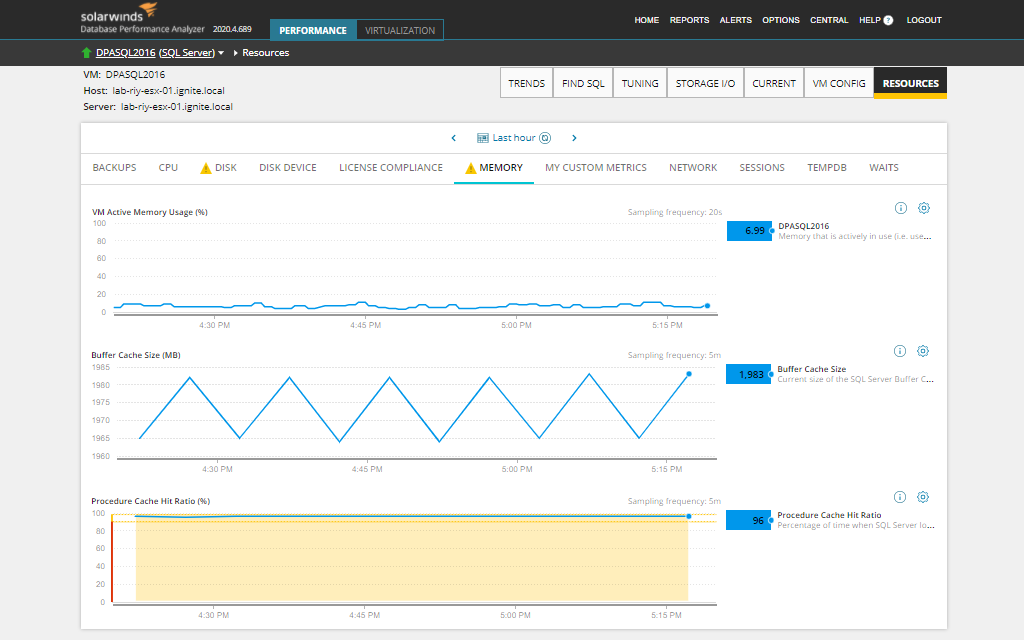Open the SESSIONS metrics tab
Screen dimensions: 1024x640
761,167
